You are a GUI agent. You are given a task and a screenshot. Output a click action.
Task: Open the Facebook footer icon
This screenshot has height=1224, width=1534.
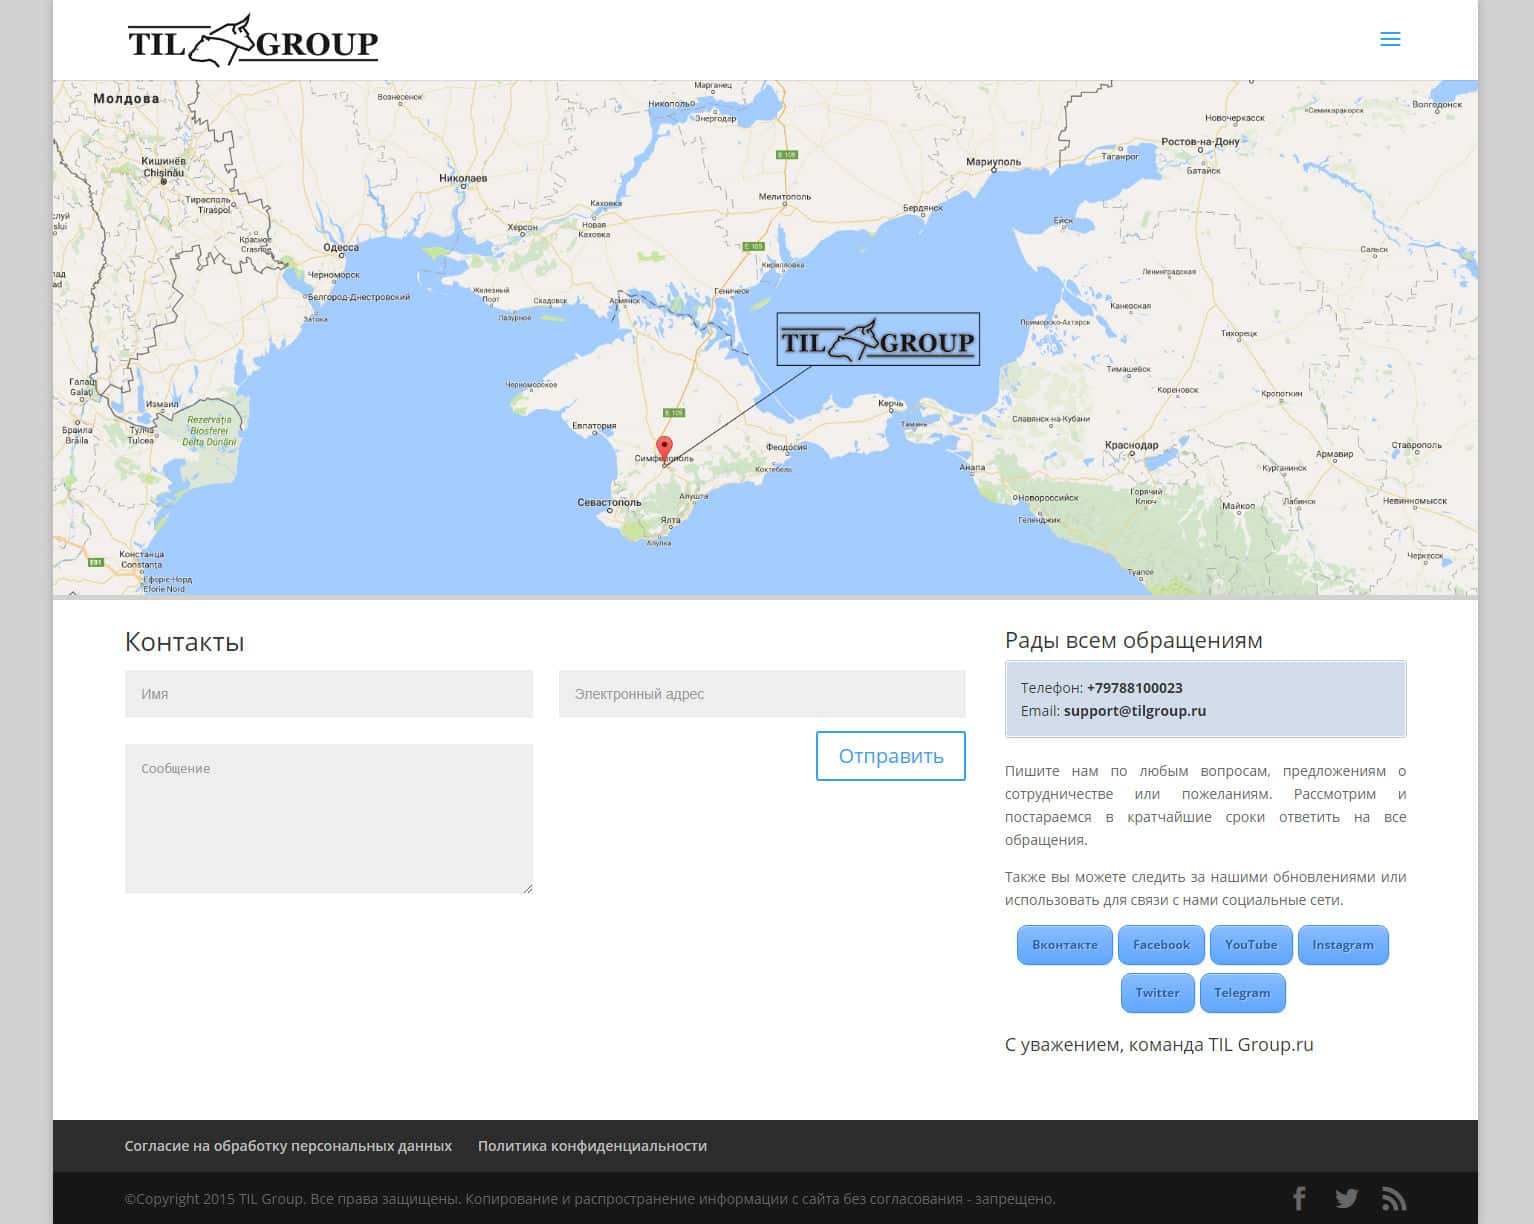click(1299, 1197)
